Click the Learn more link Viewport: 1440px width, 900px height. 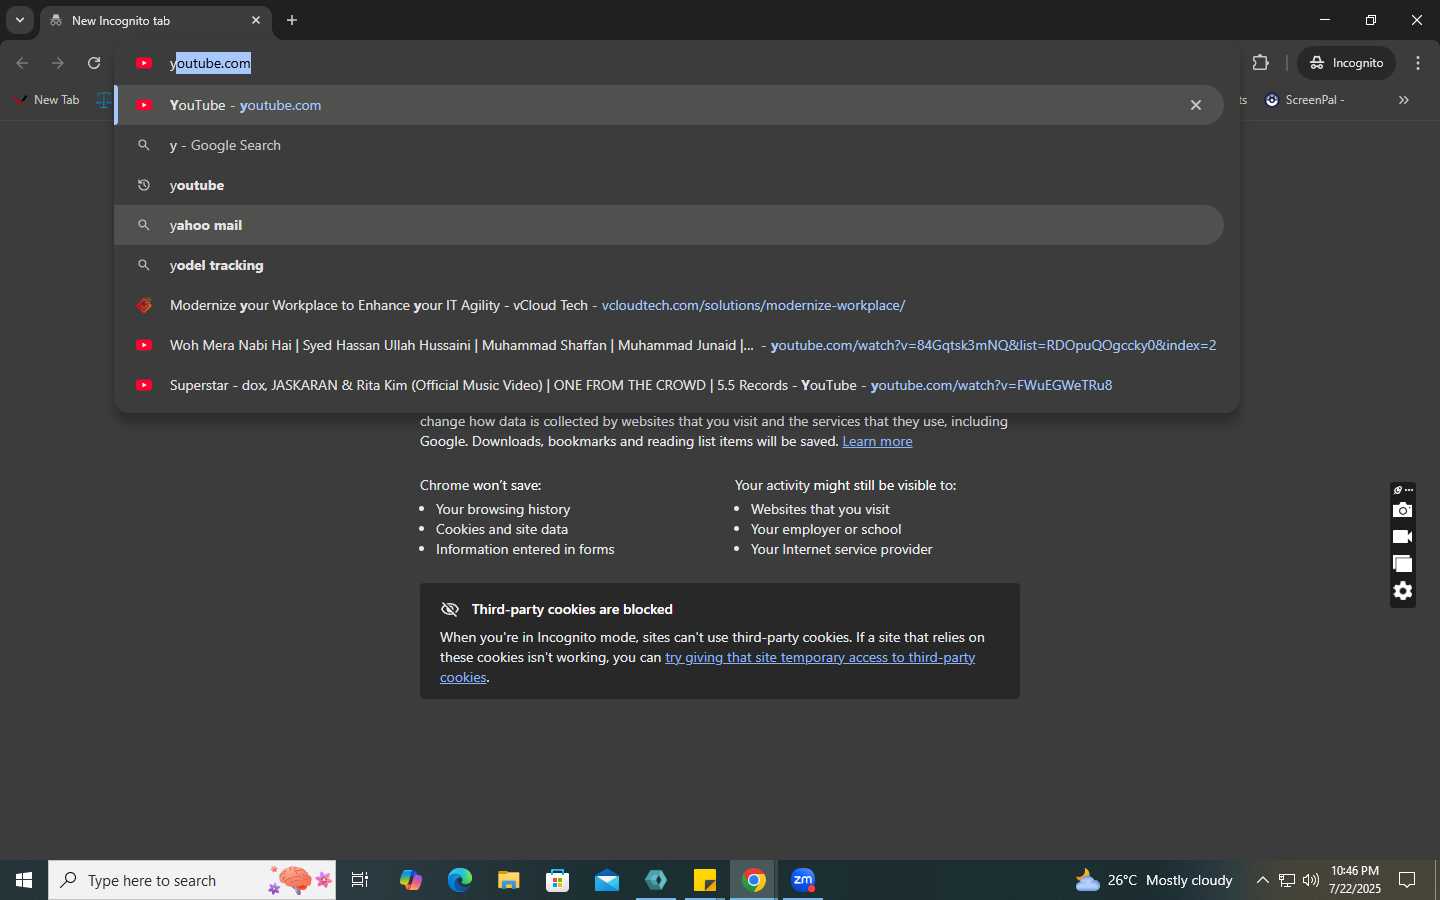(x=877, y=441)
